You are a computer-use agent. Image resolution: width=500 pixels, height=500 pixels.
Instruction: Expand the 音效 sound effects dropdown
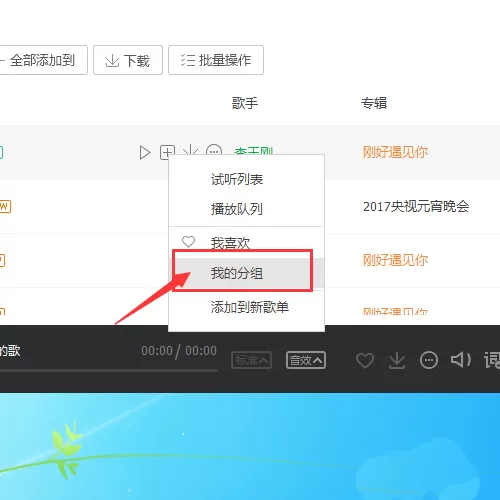pos(306,360)
